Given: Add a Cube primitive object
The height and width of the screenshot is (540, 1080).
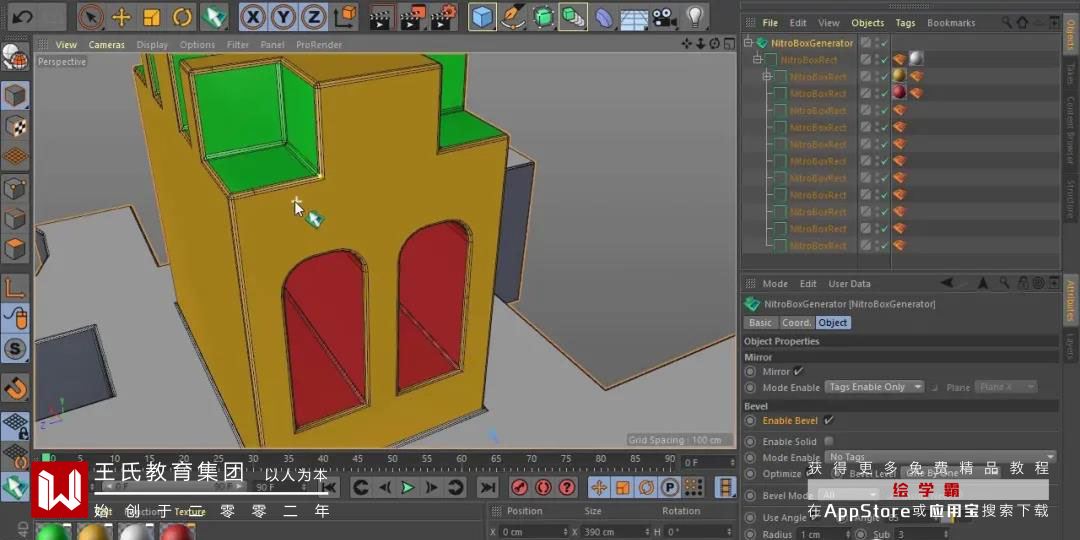Looking at the screenshot, I should pyautogui.click(x=483, y=17).
